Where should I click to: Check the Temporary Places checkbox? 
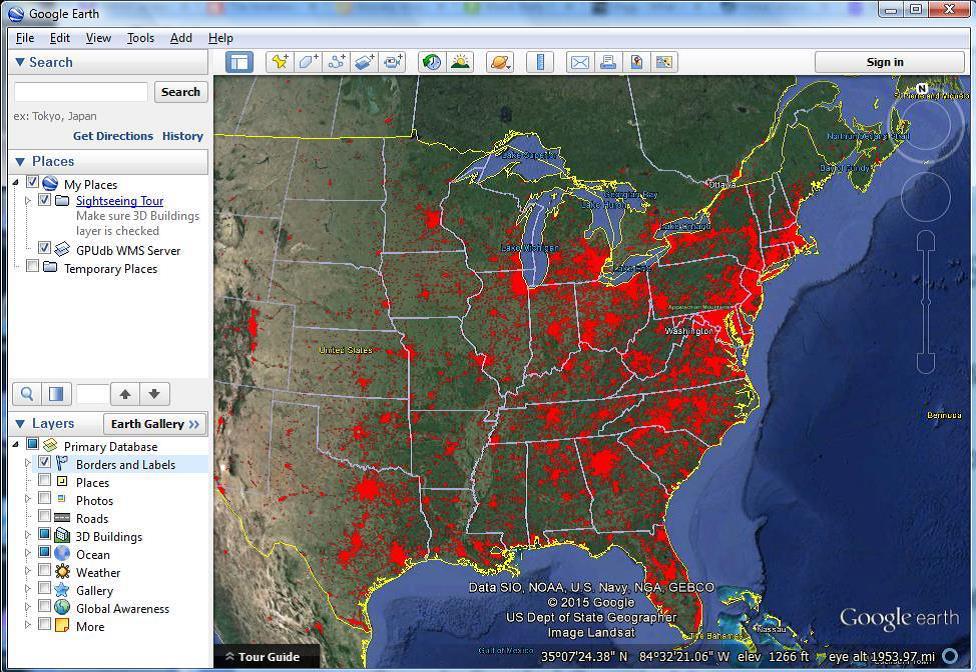tap(32, 266)
